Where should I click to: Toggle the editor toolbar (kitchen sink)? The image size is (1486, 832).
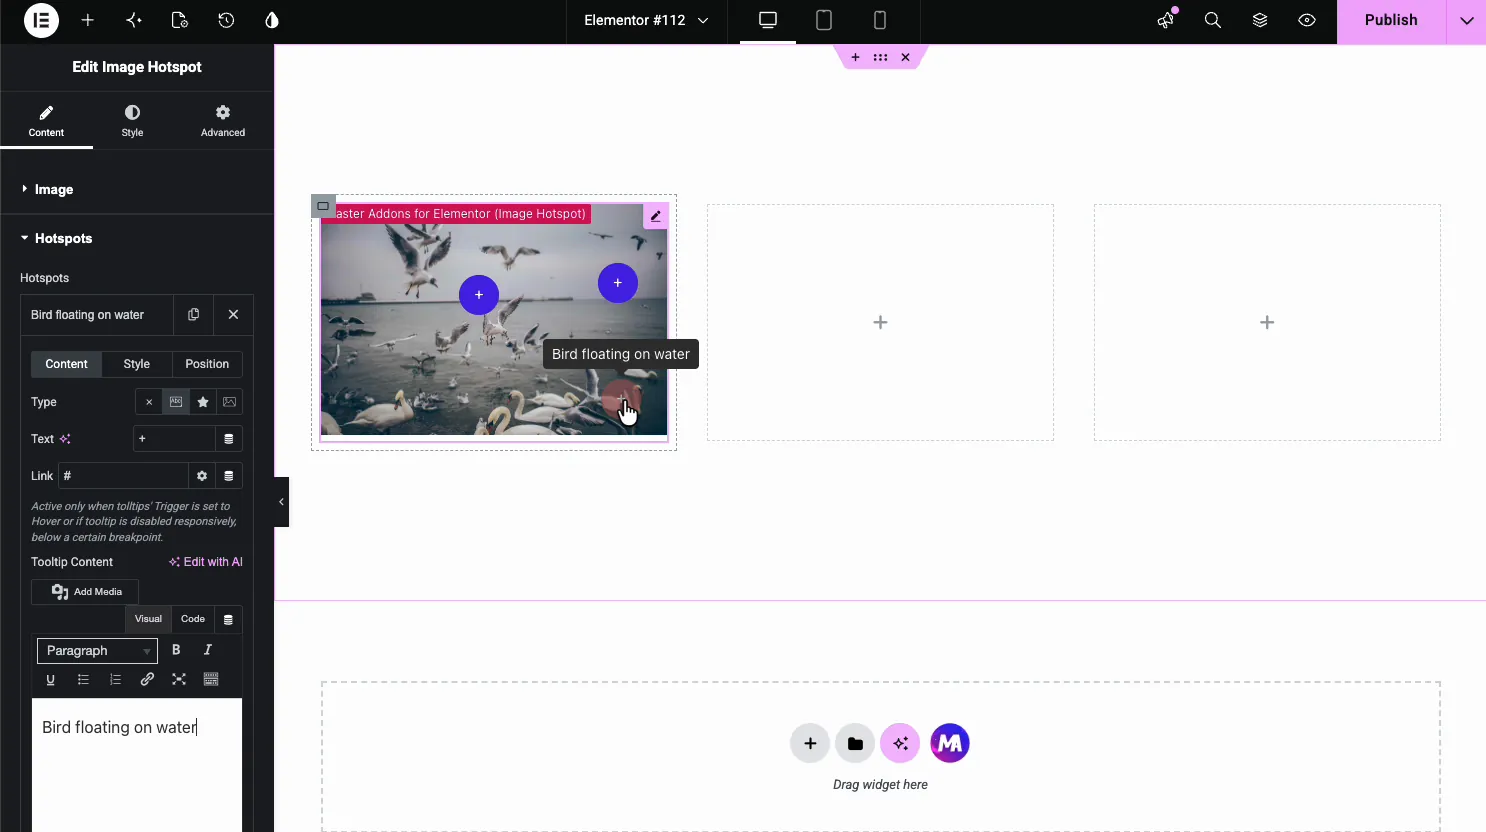point(211,680)
